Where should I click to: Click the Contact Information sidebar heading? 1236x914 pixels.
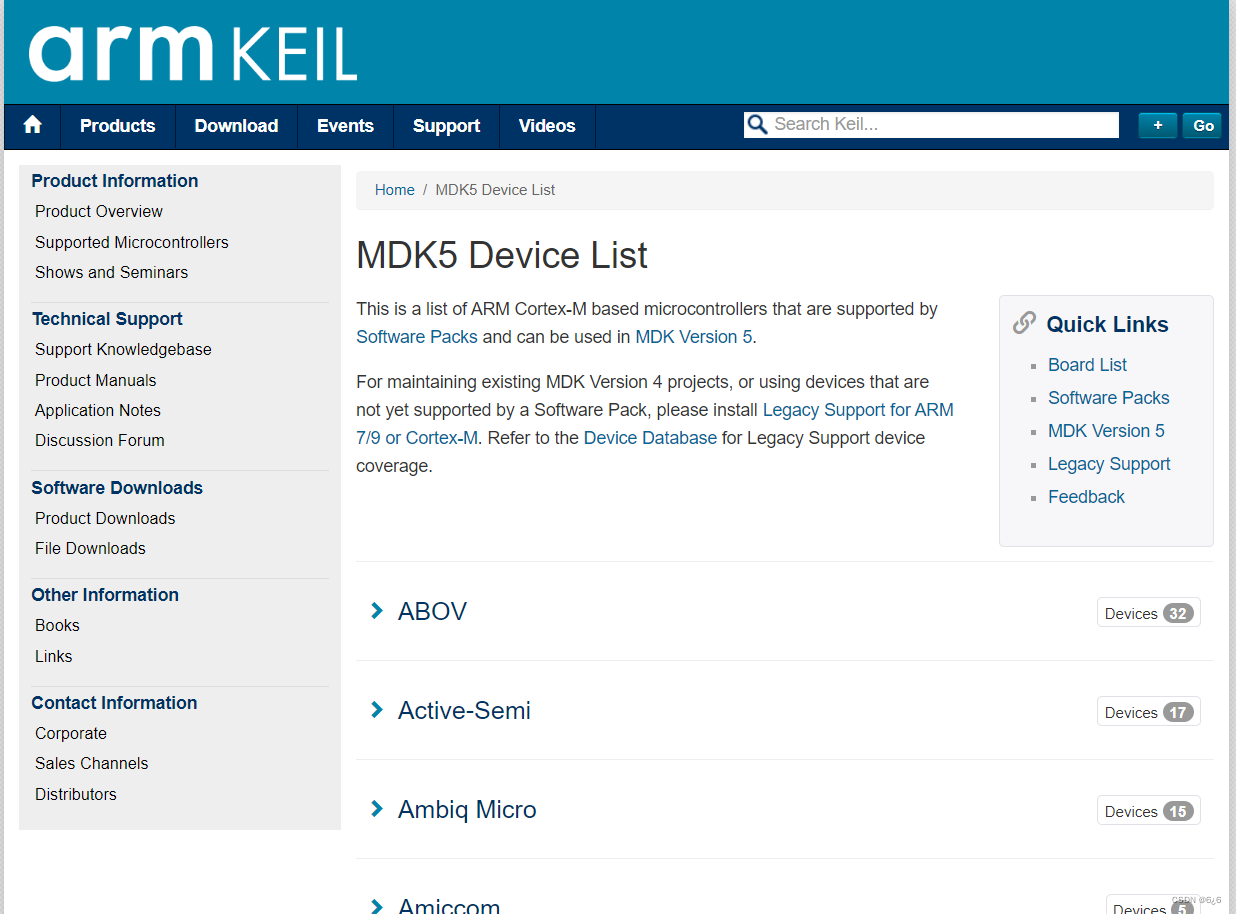point(114,703)
